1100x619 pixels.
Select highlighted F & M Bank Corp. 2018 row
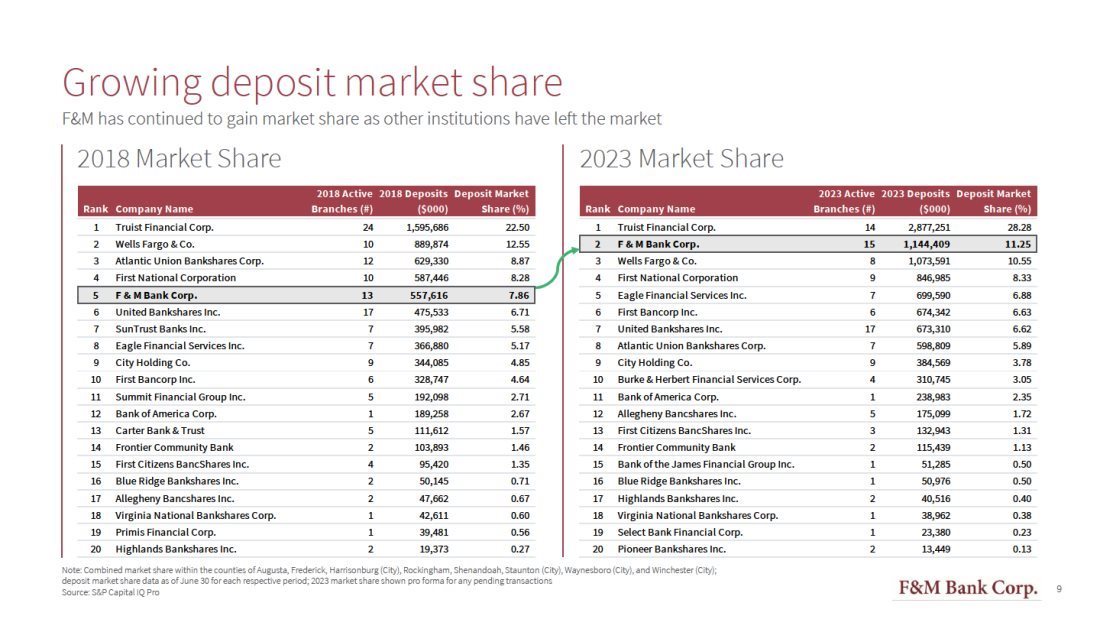(307, 295)
